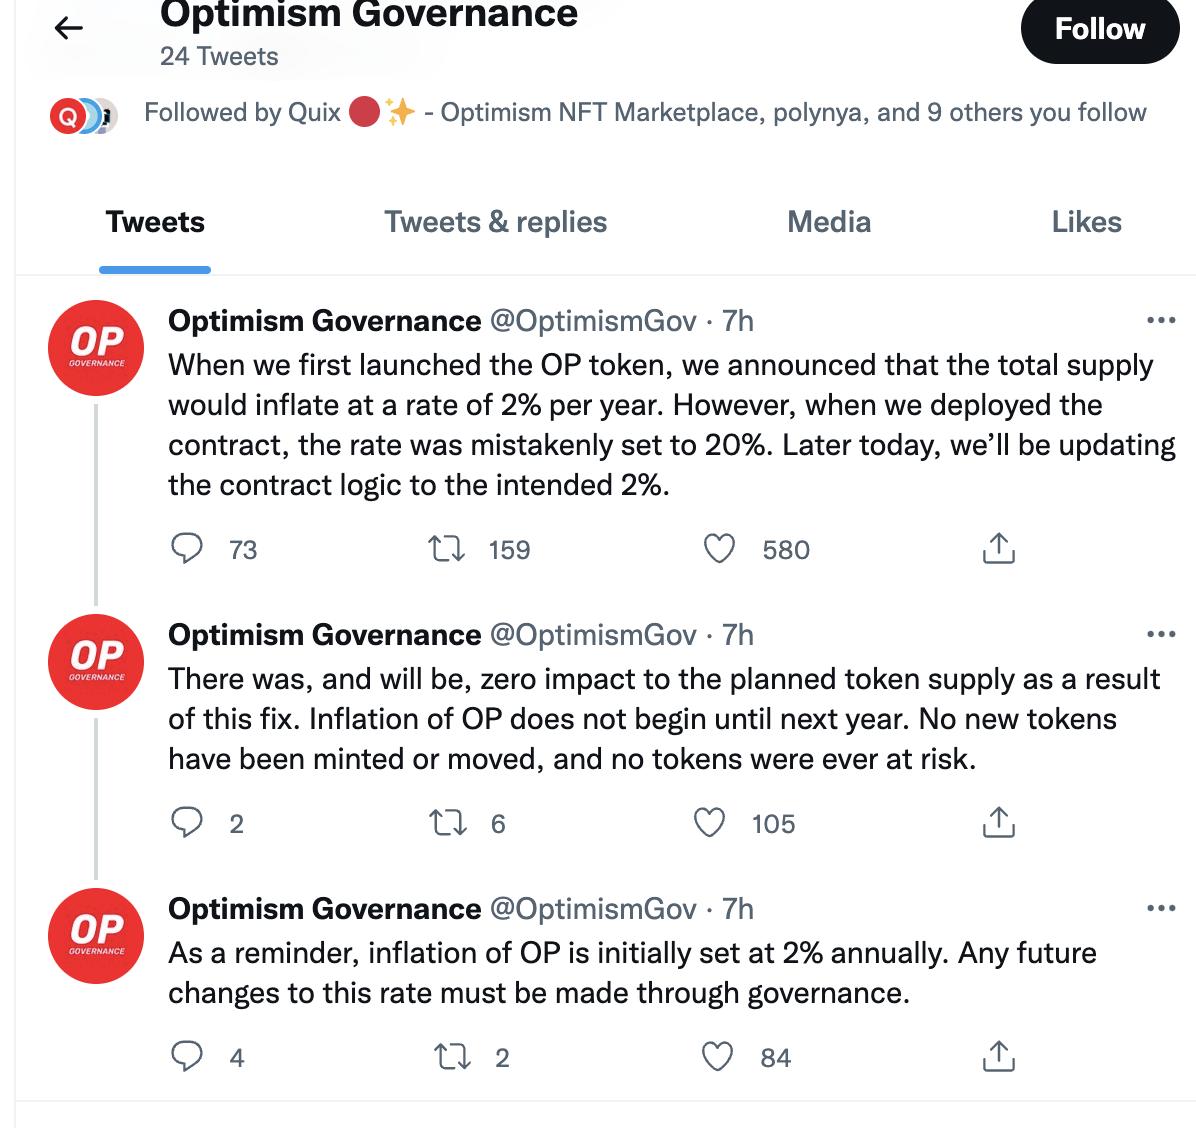Select the share icon on the bottom tweet

[999, 1055]
